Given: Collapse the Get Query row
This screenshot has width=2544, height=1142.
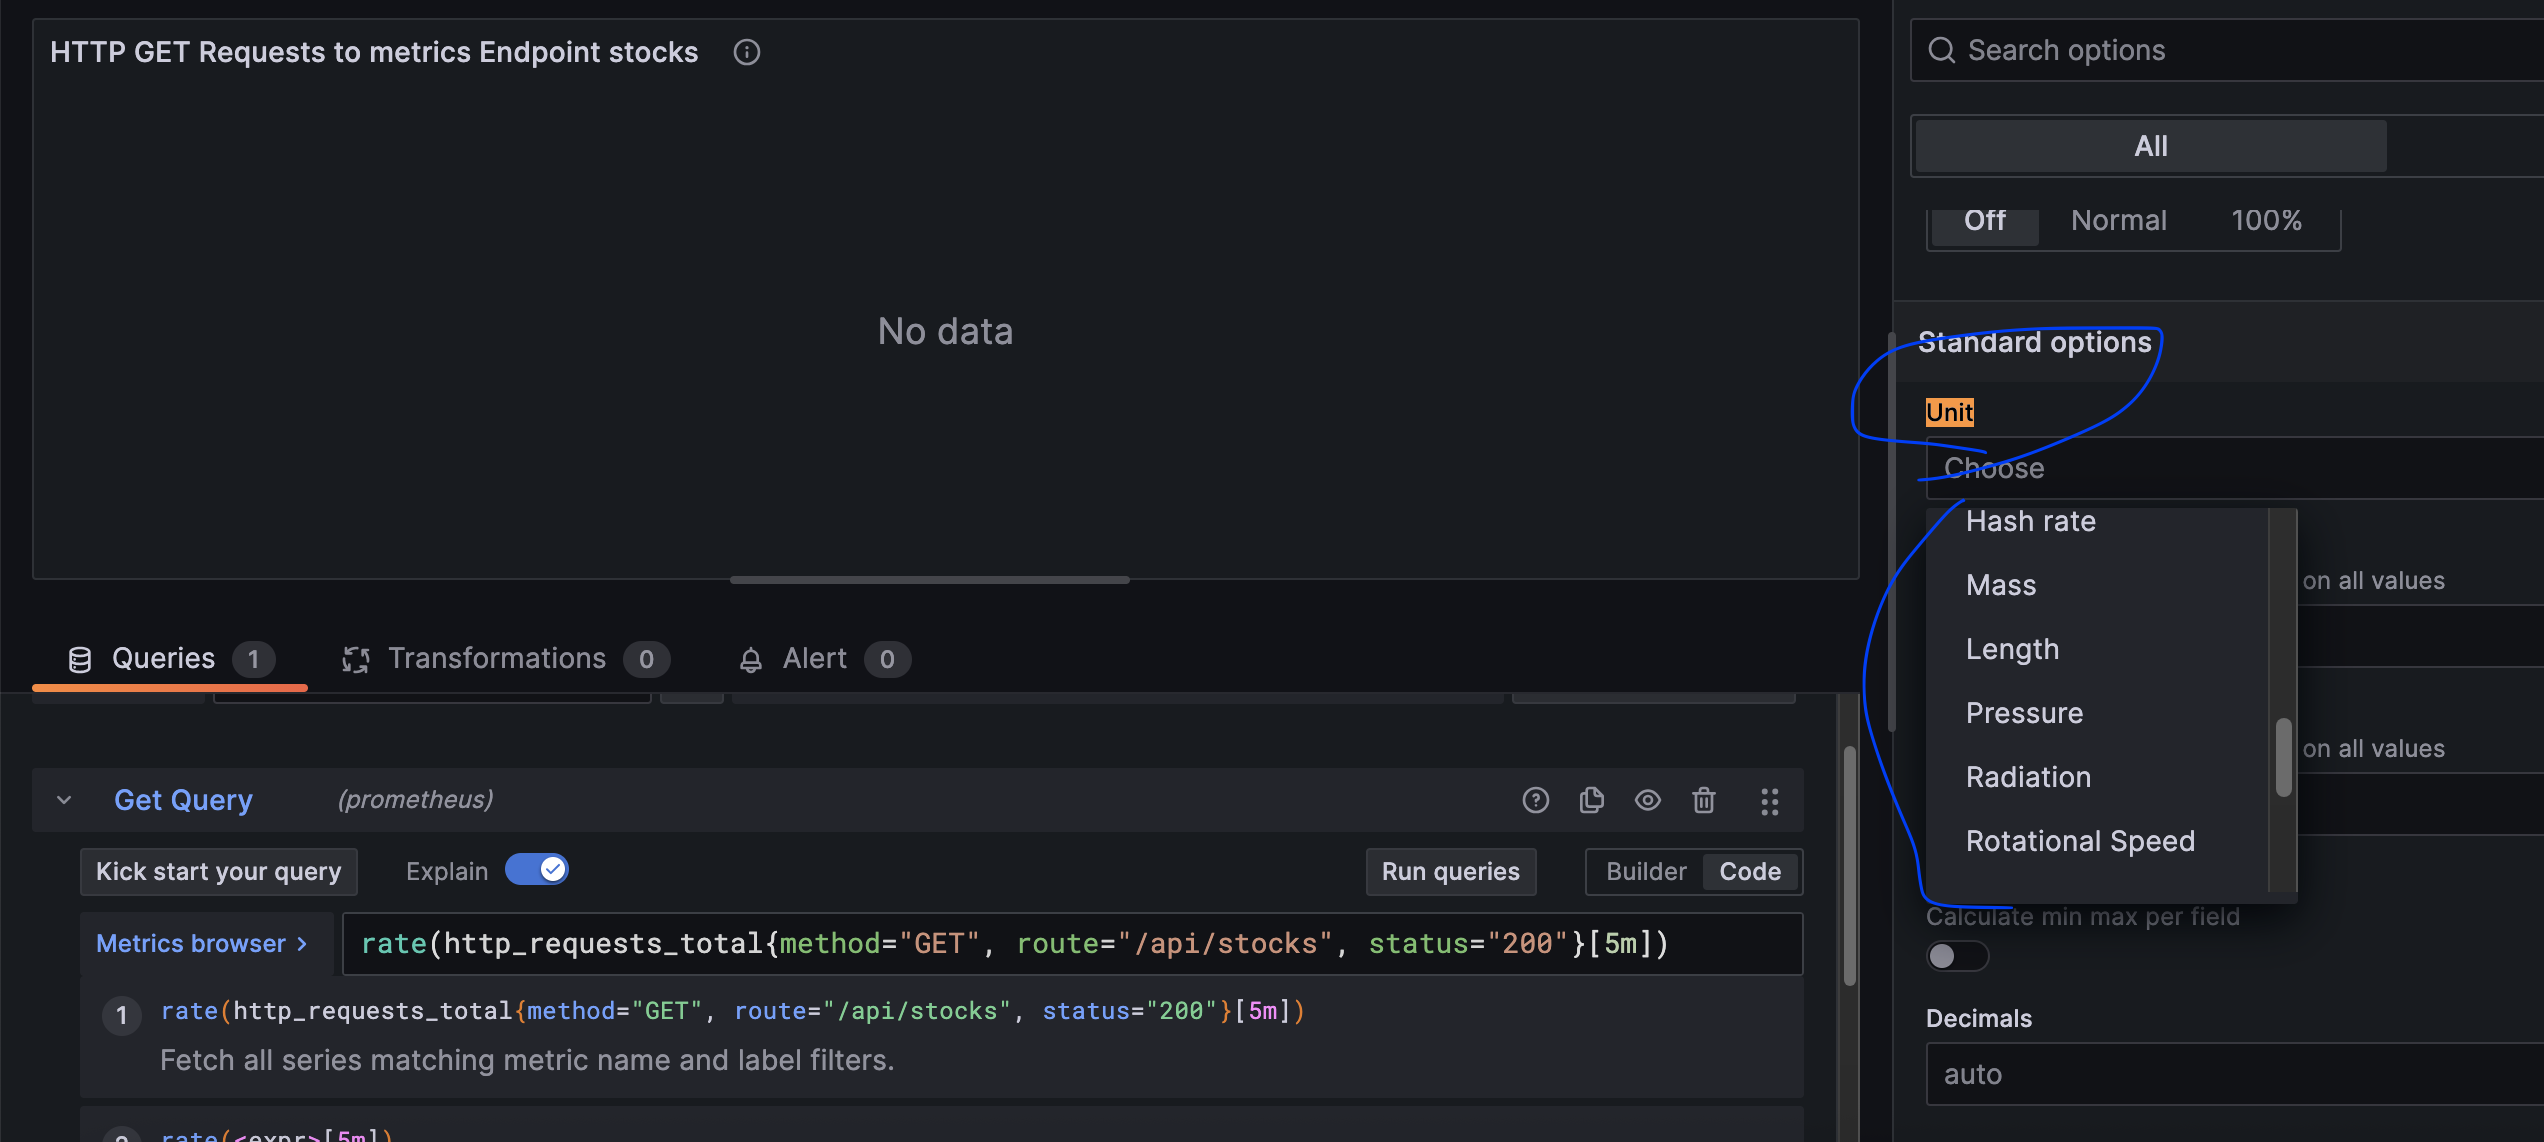Looking at the screenshot, I should coord(64,800).
